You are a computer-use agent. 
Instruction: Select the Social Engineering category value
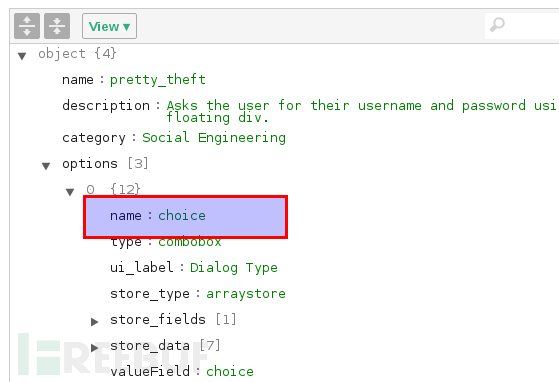click(214, 138)
